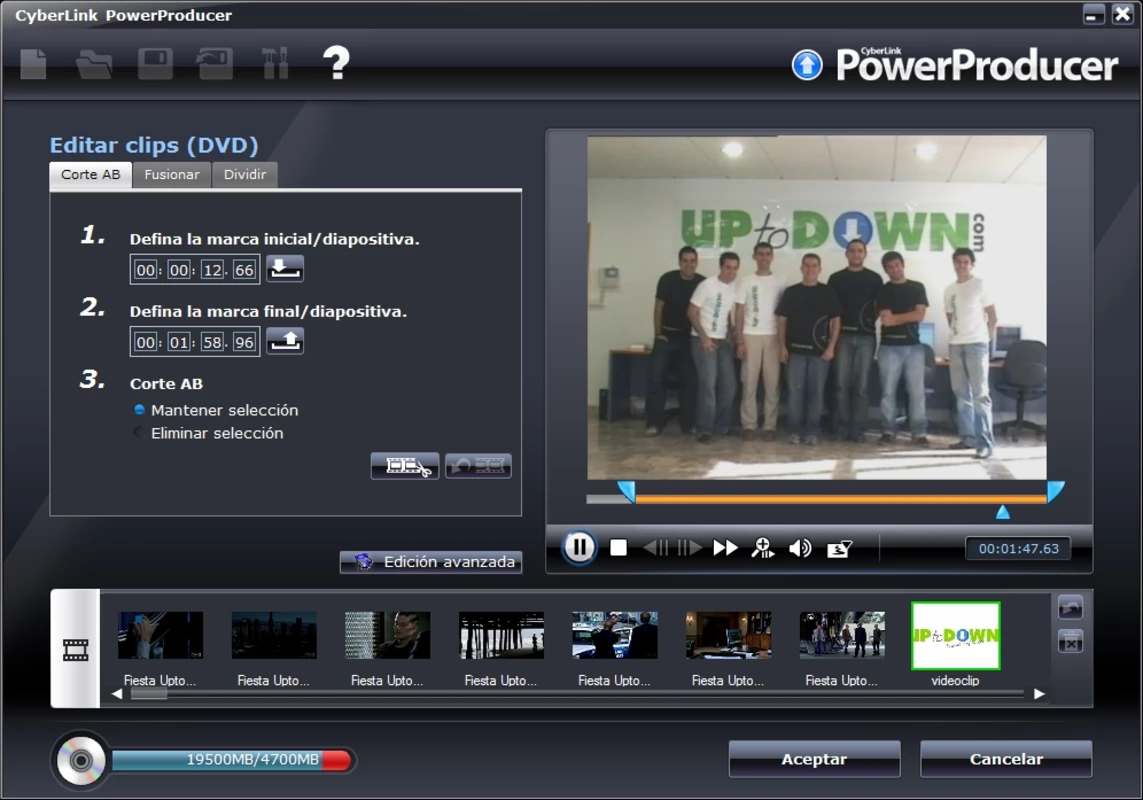Set the final mark with the mark-out button

click(x=284, y=341)
